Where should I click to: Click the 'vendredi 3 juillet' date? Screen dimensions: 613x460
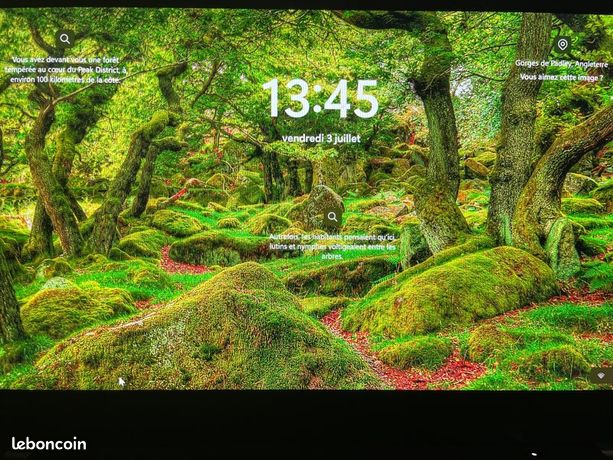click(x=321, y=138)
